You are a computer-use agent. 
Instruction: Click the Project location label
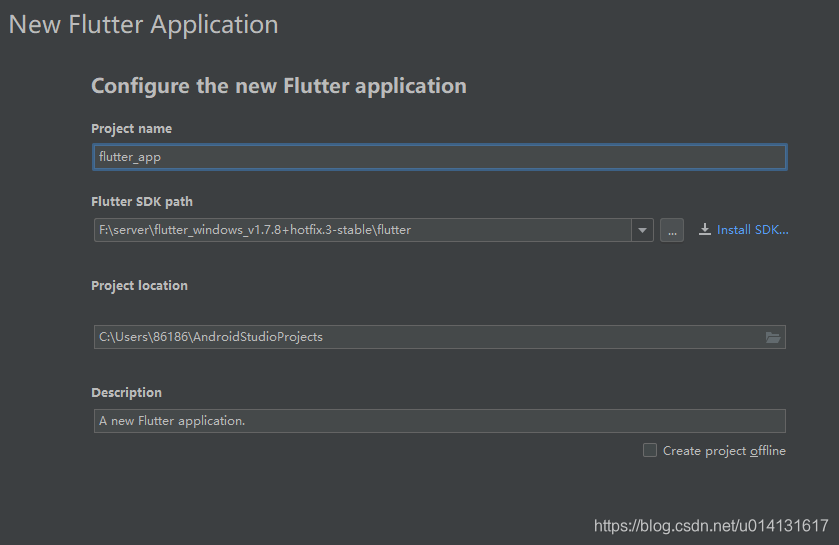coord(140,286)
